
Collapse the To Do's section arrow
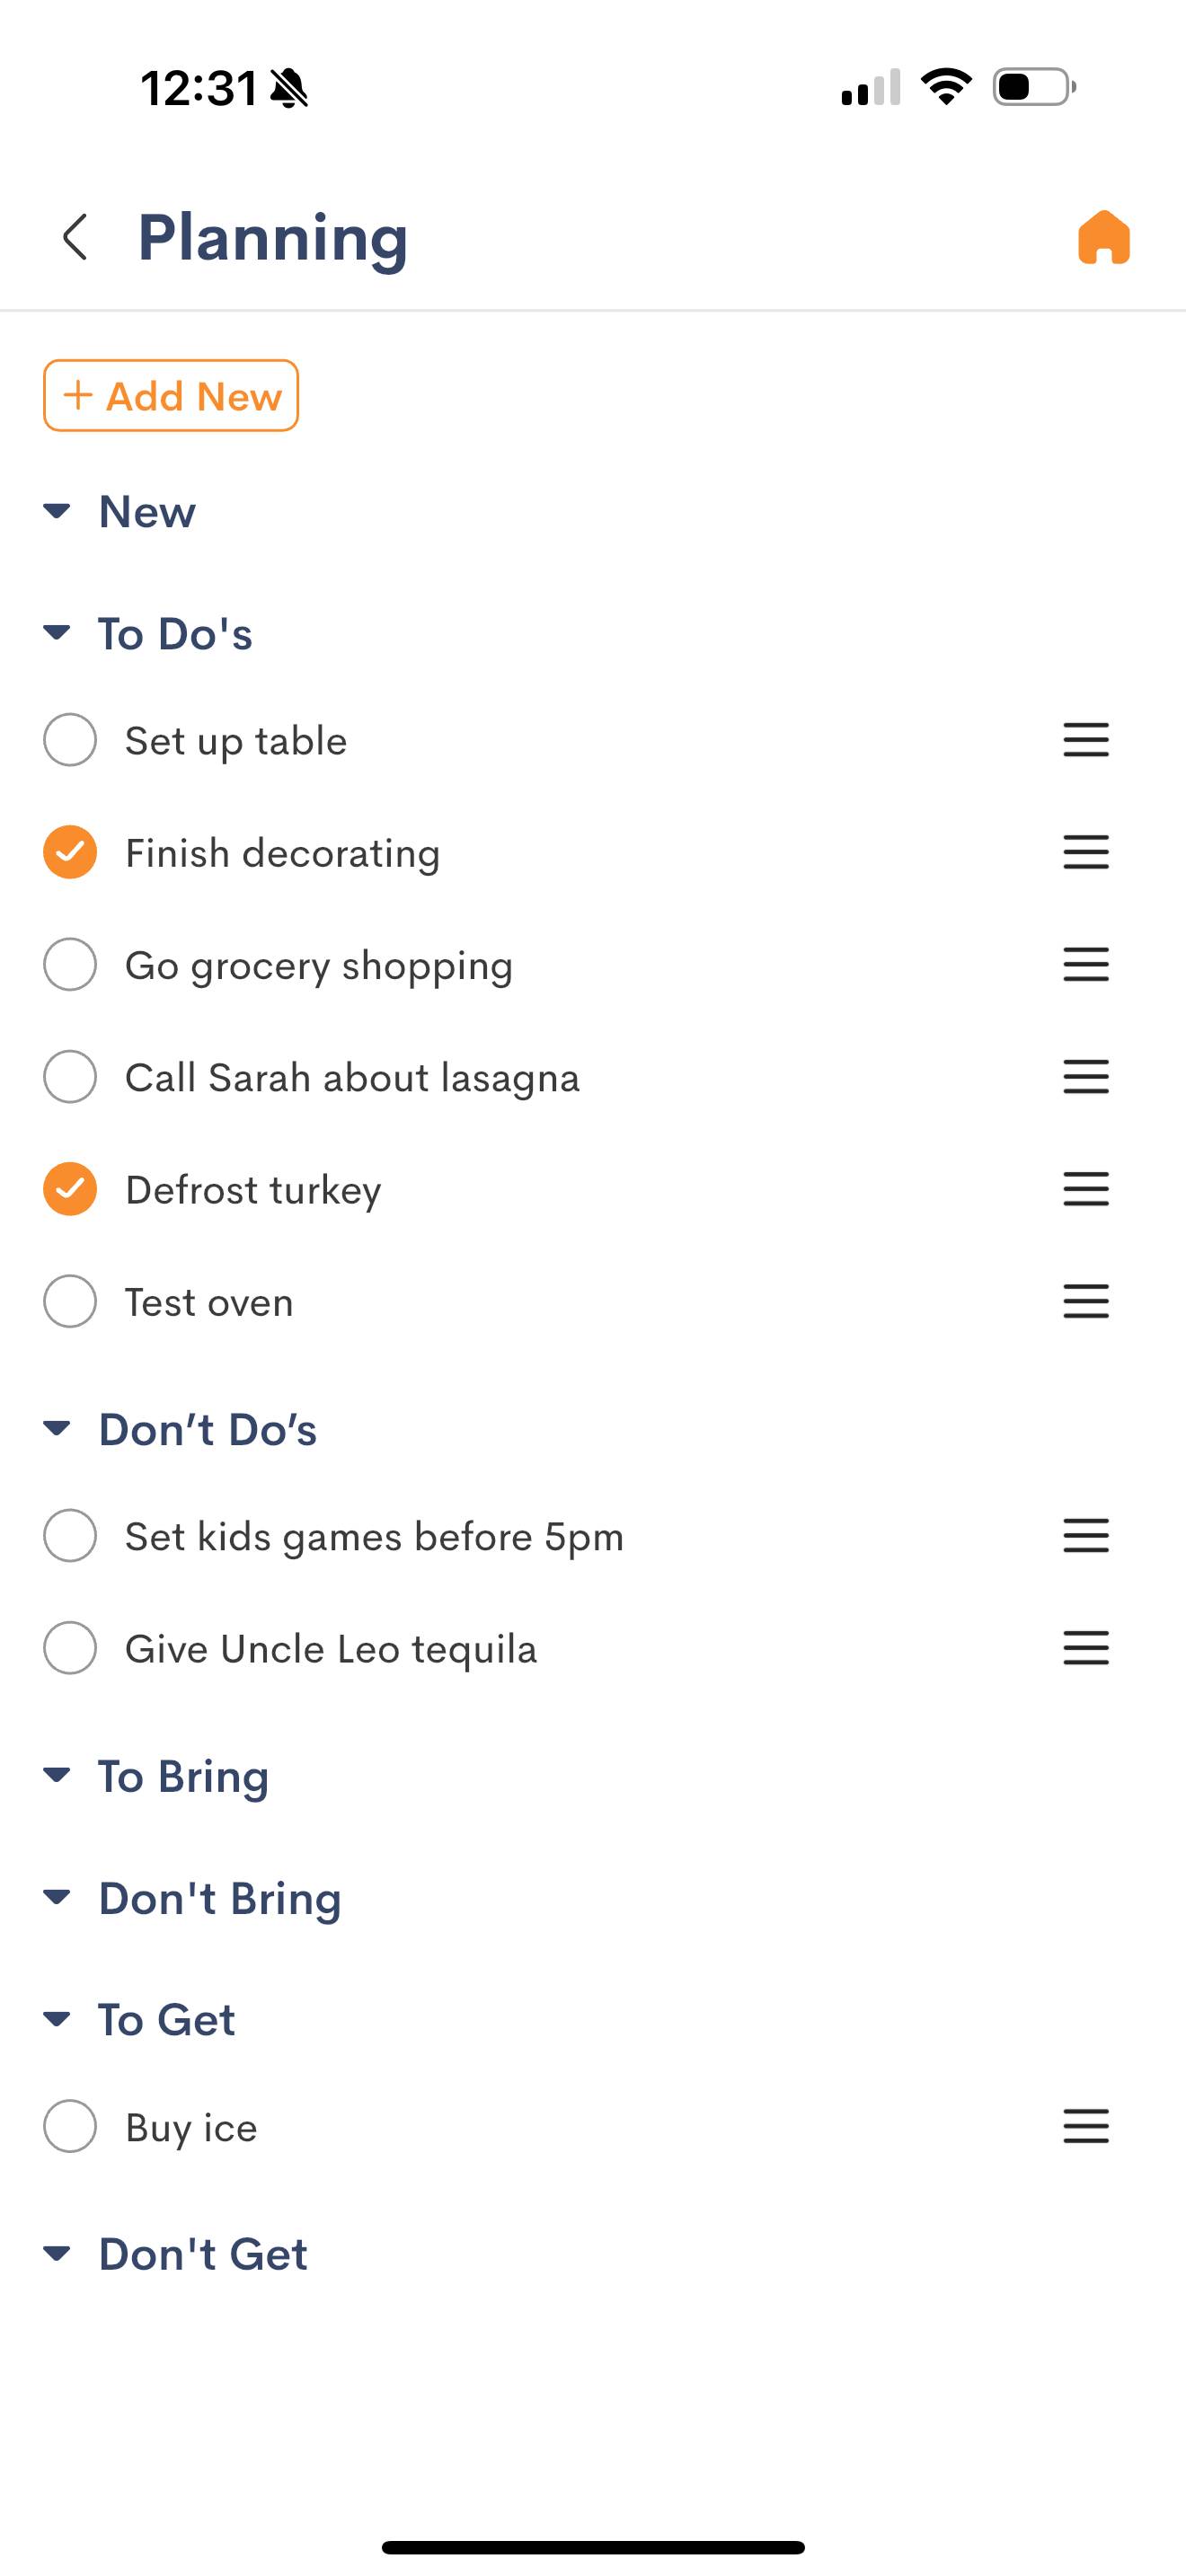57,633
